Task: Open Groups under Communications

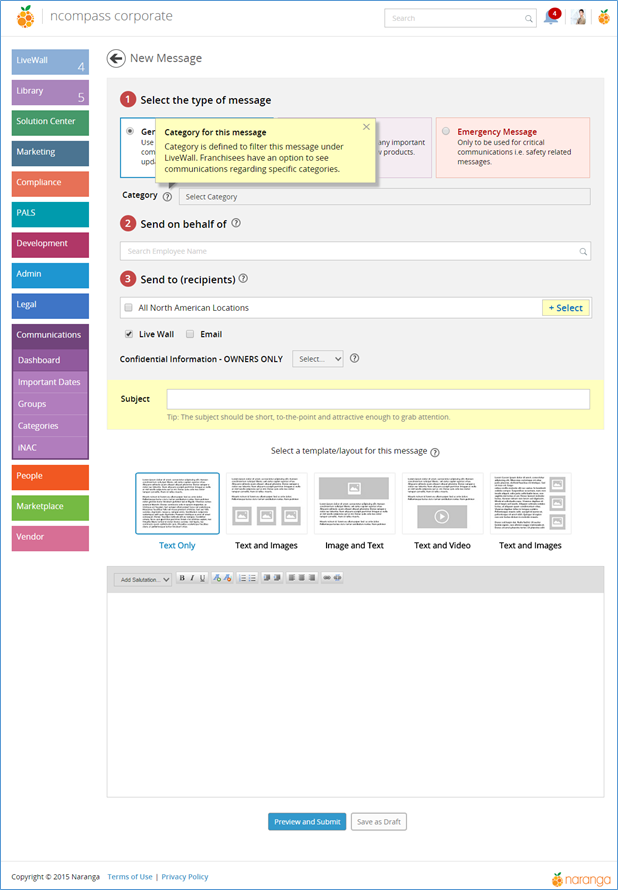Action: 50,404
